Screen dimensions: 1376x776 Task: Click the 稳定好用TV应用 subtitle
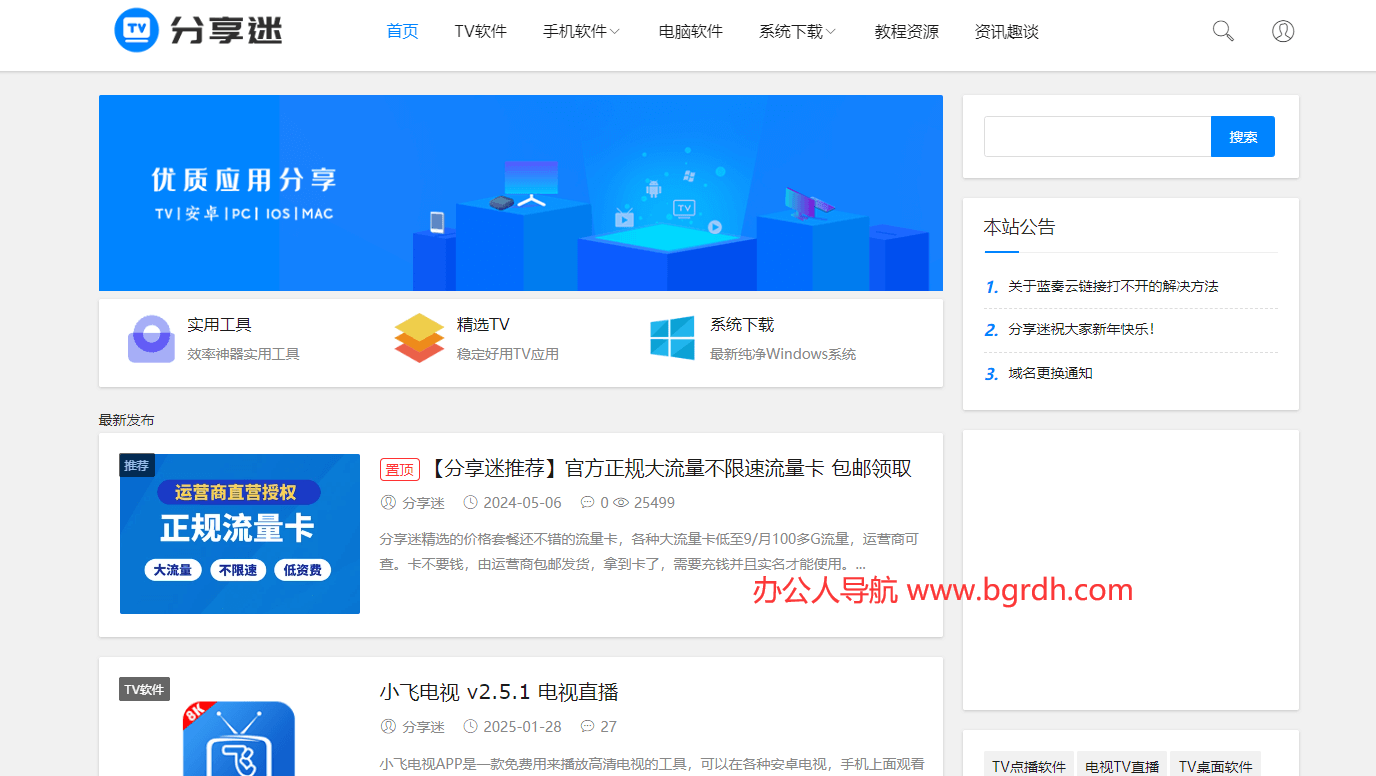508,354
